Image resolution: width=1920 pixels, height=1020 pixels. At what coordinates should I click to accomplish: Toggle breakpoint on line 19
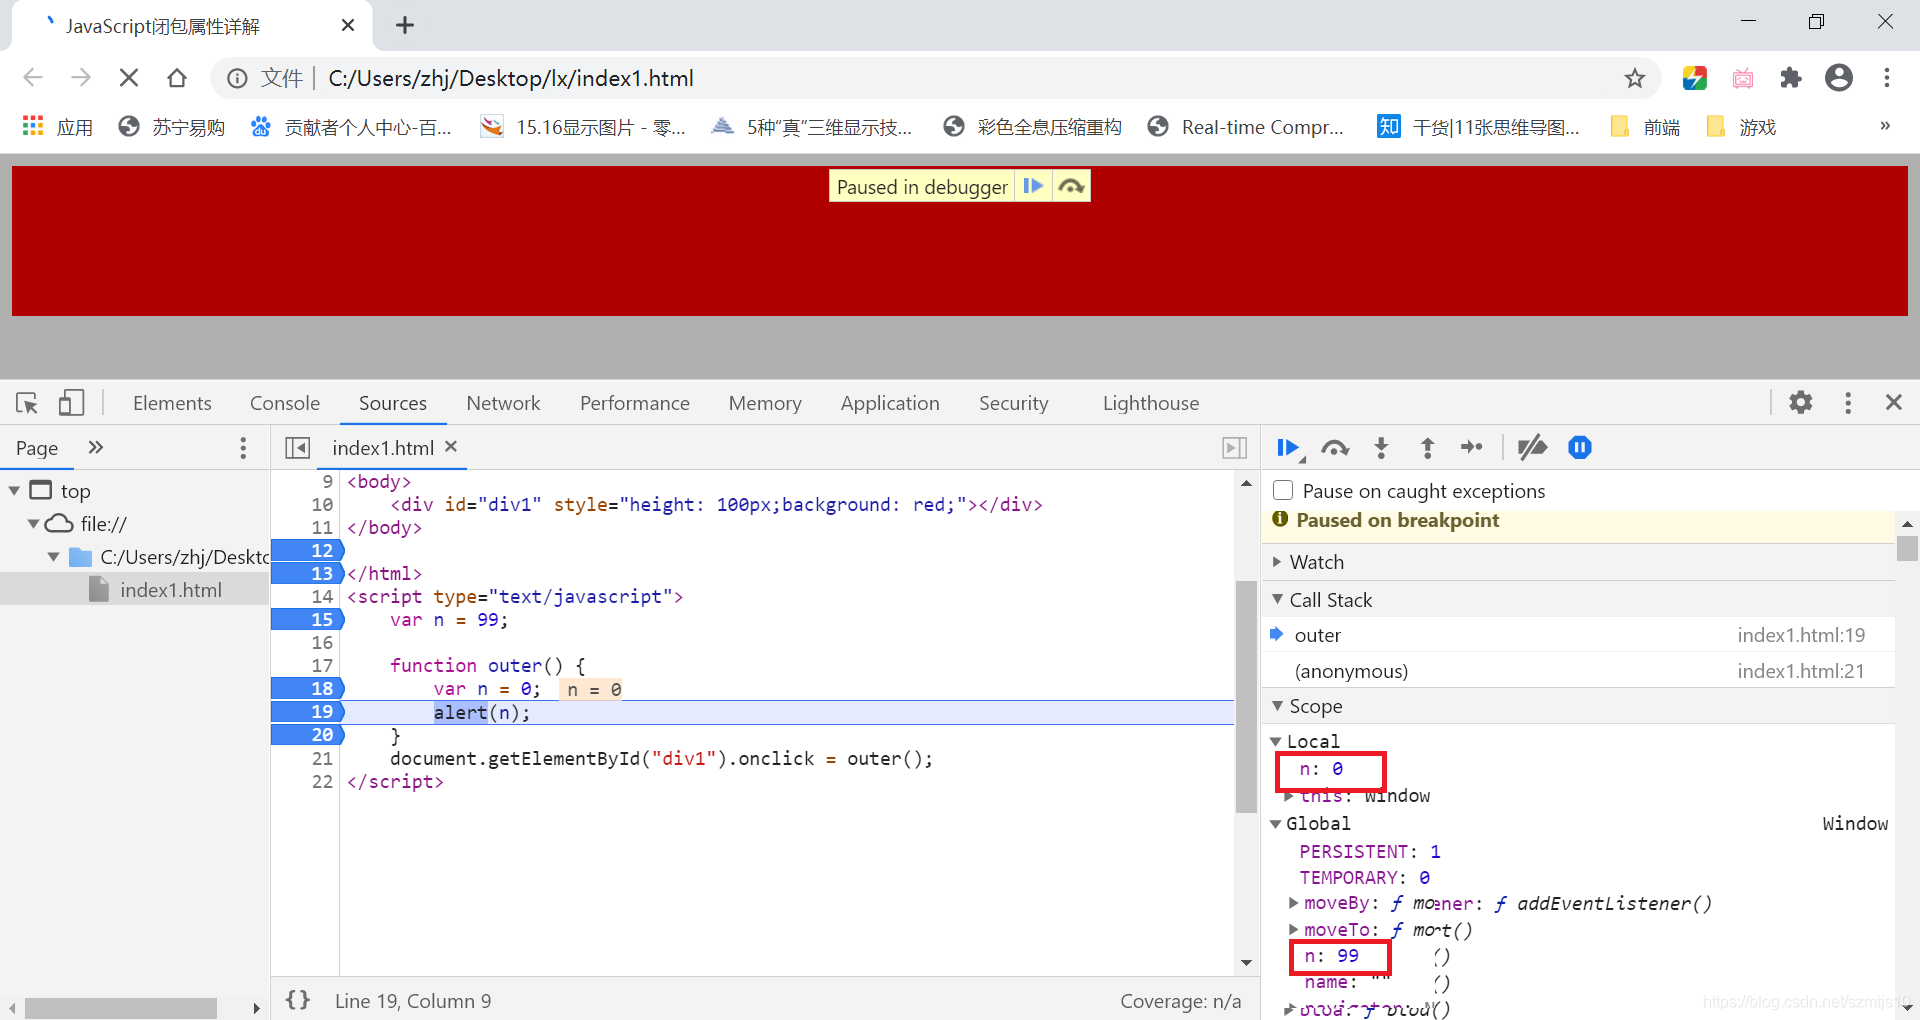click(308, 712)
